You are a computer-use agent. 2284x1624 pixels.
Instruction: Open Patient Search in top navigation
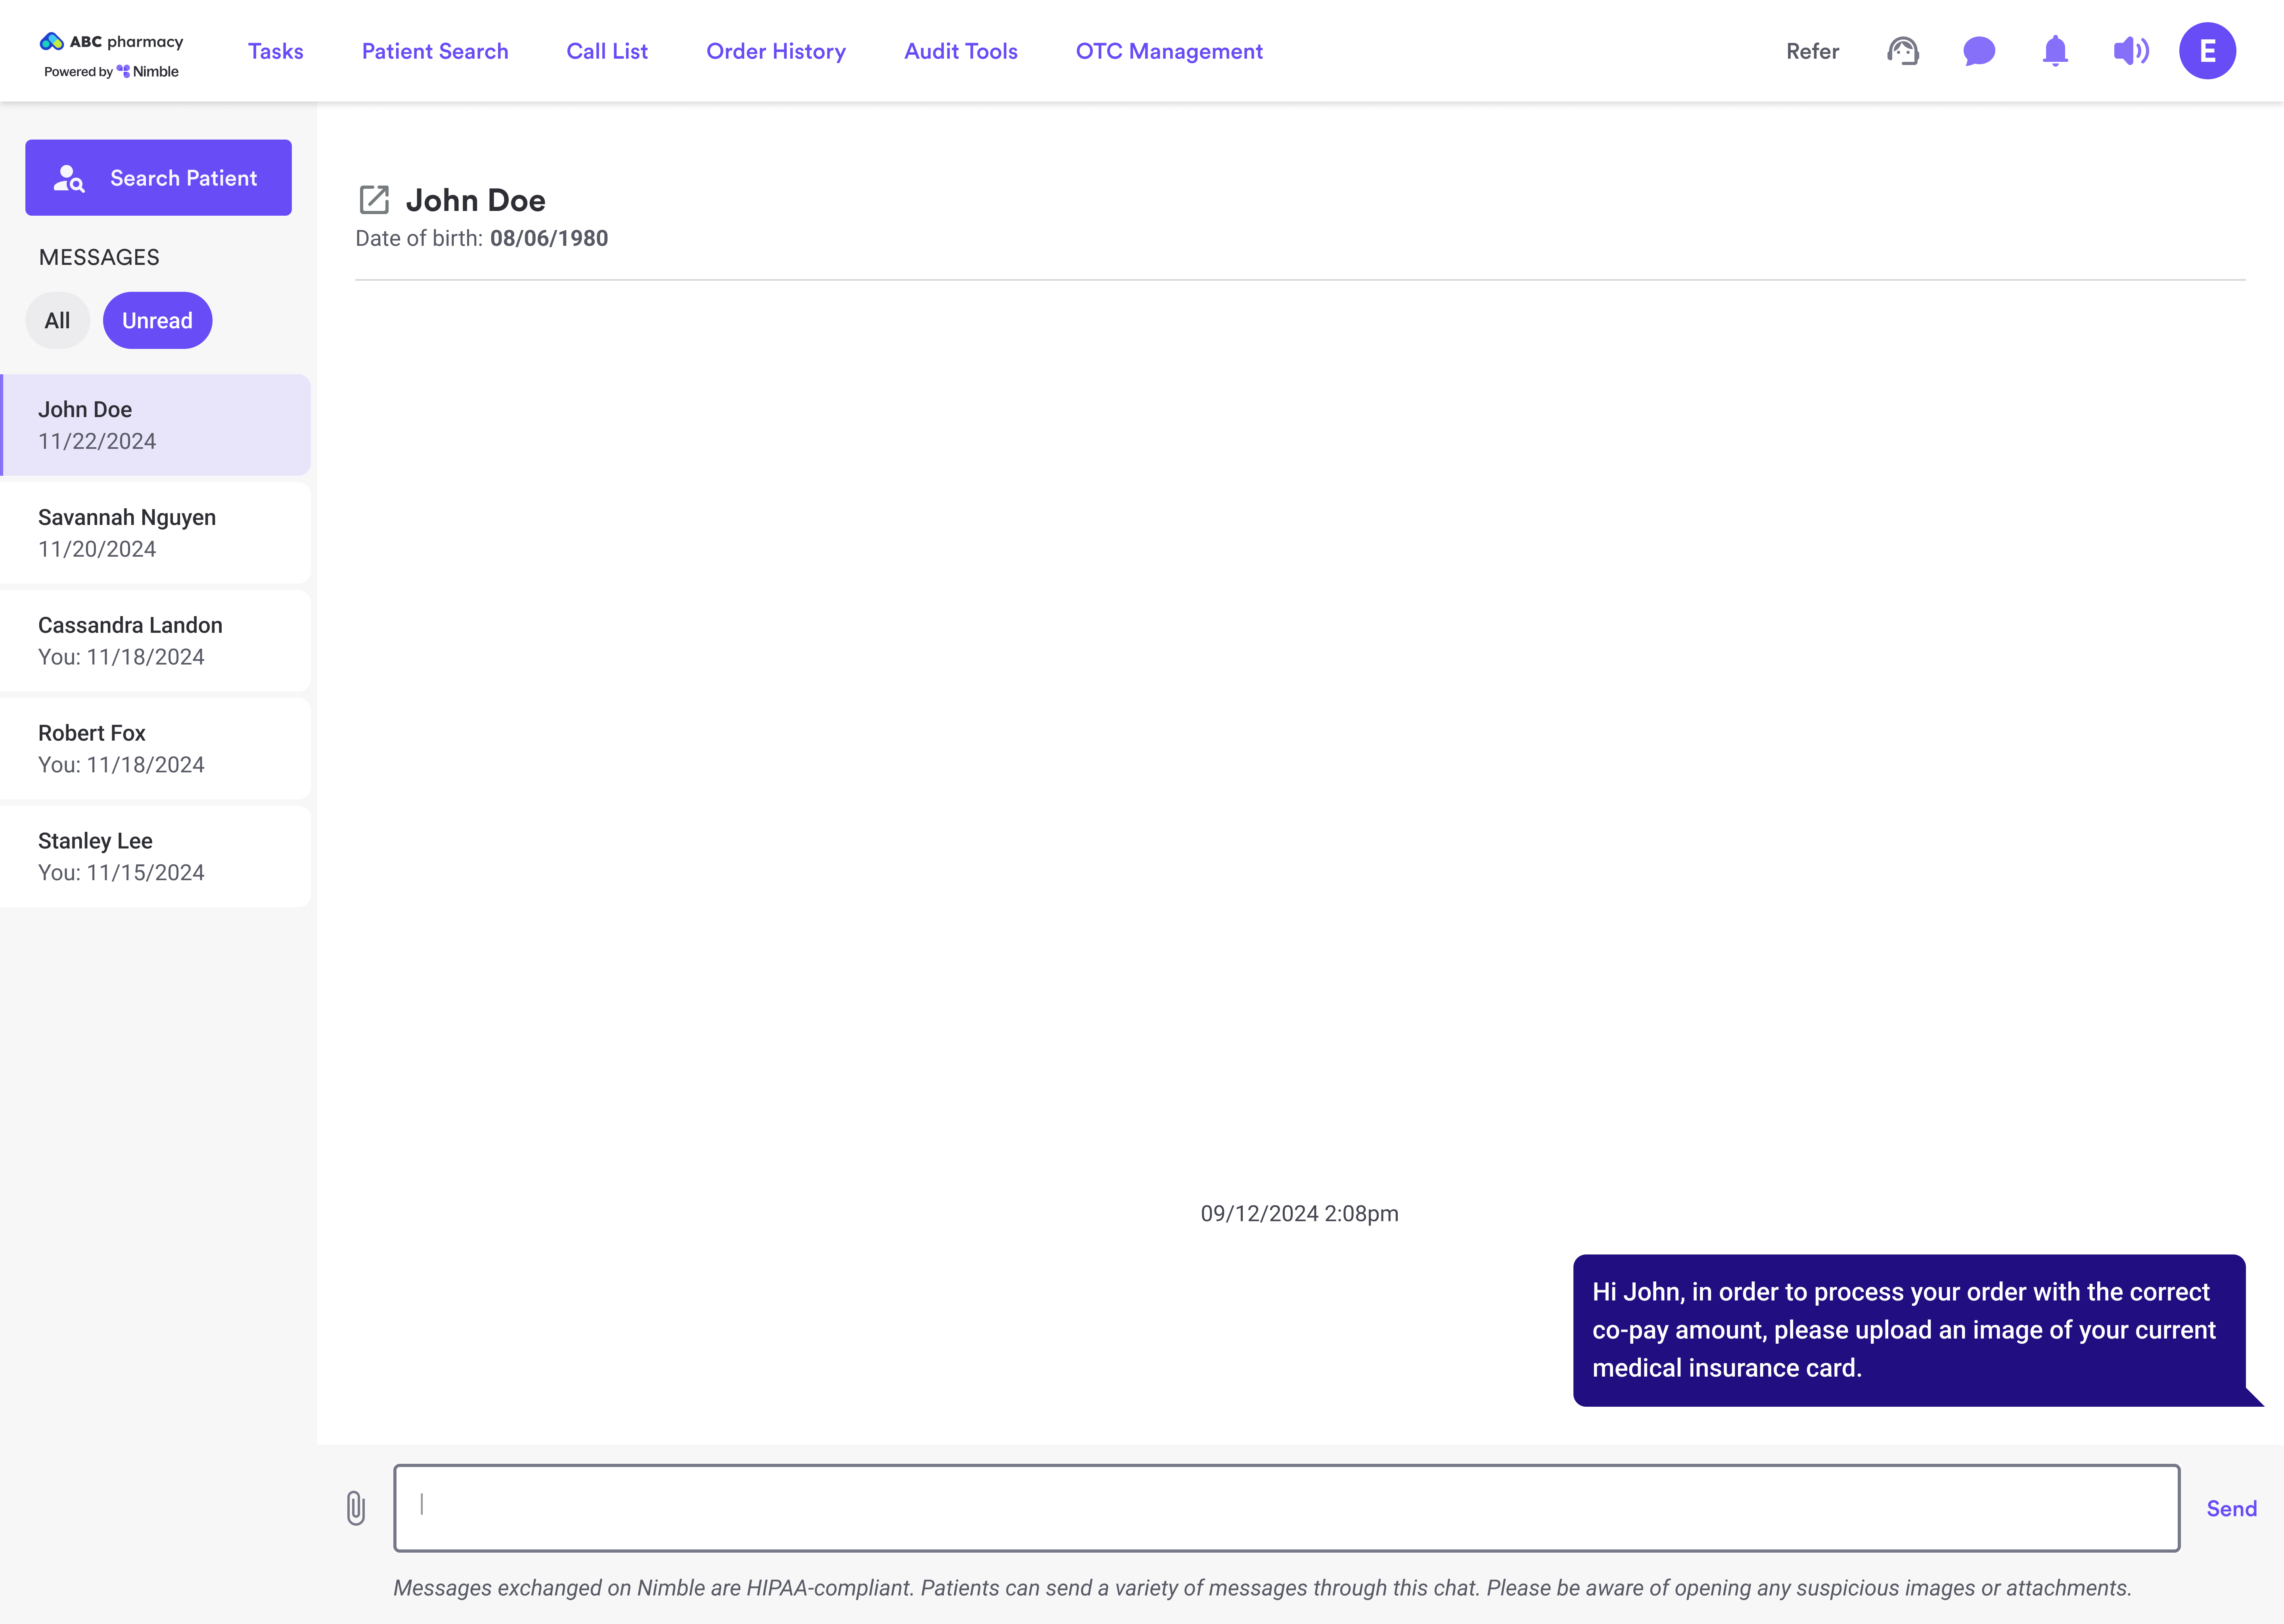[x=435, y=51]
